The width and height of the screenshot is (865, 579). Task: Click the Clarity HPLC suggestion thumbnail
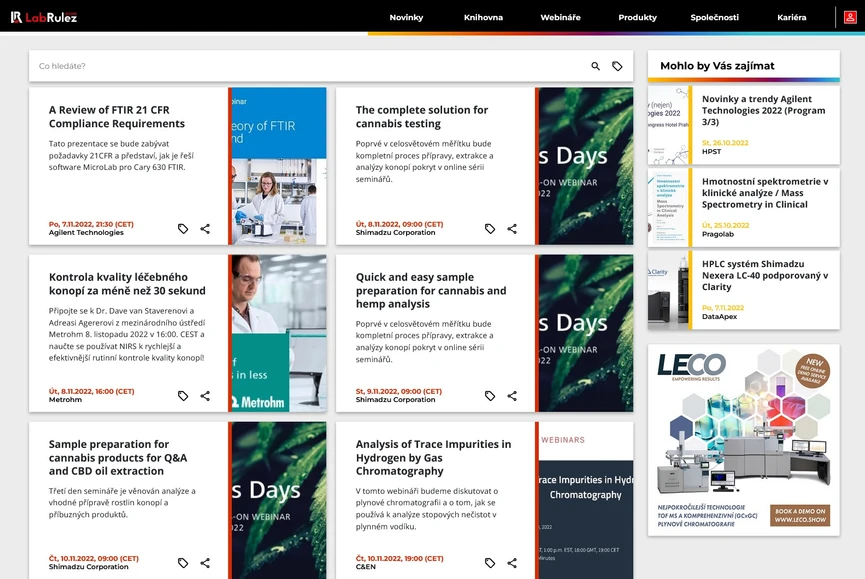(x=668, y=290)
